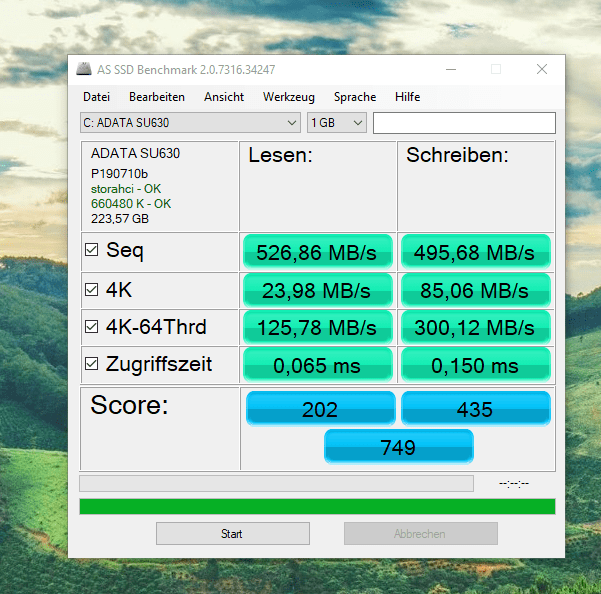Click the write access time 0,150 ms
The width and height of the screenshot is (601, 594).
[x=475, y=365]
